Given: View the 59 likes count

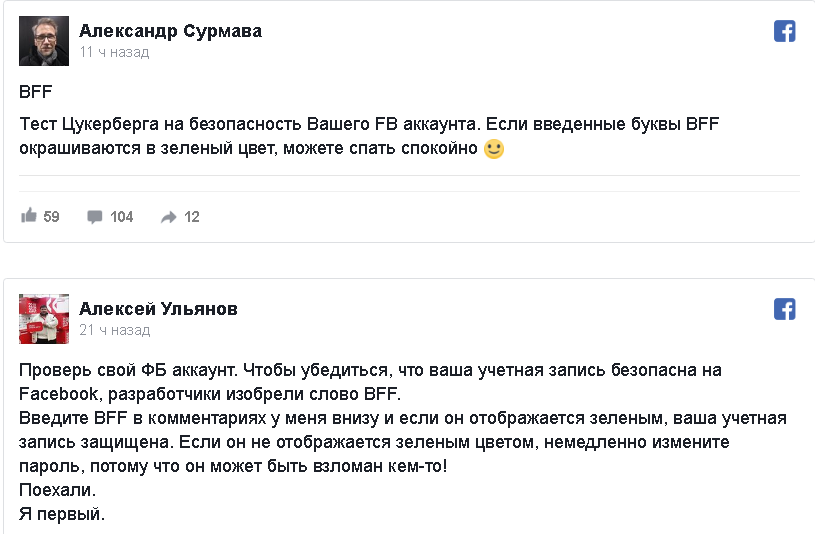Looking at the screenshot, I should pos(51,217).
